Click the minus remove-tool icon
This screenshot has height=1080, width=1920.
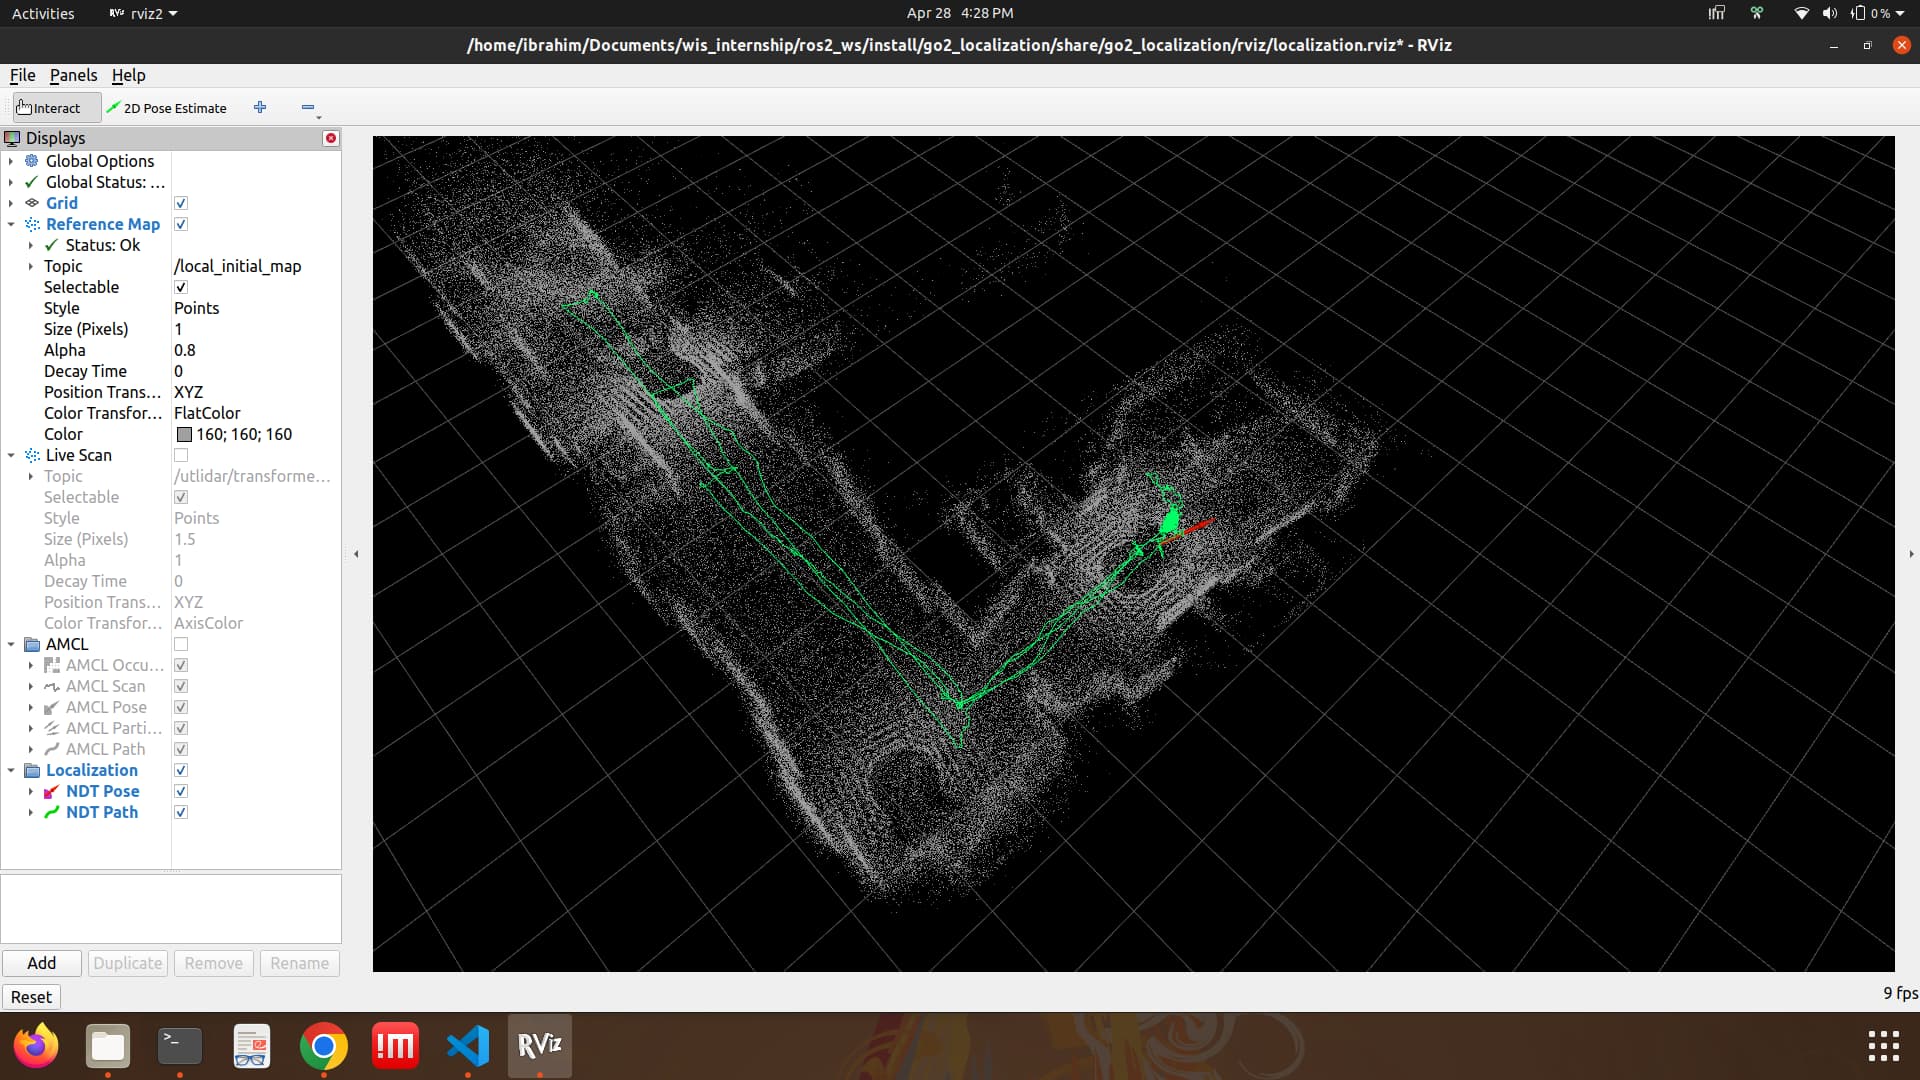pos(307,107)
